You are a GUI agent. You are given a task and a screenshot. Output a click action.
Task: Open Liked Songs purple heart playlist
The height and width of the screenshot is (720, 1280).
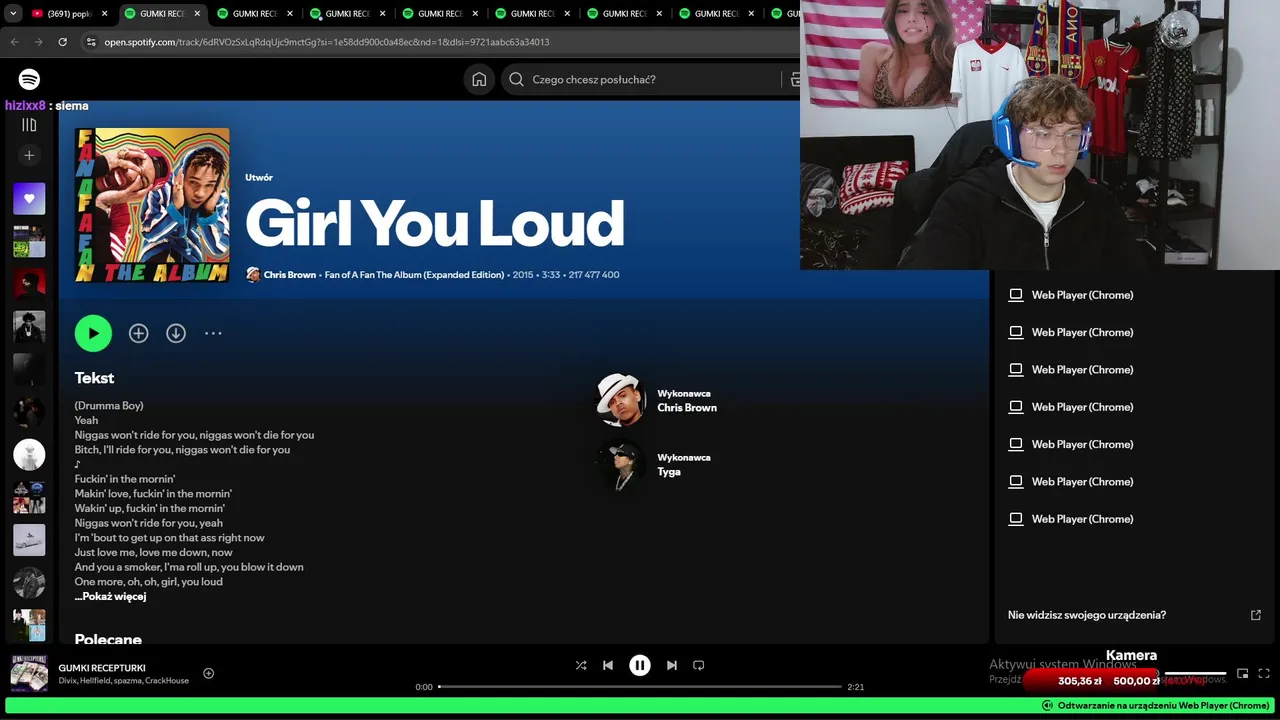click(x=29, y=198)
